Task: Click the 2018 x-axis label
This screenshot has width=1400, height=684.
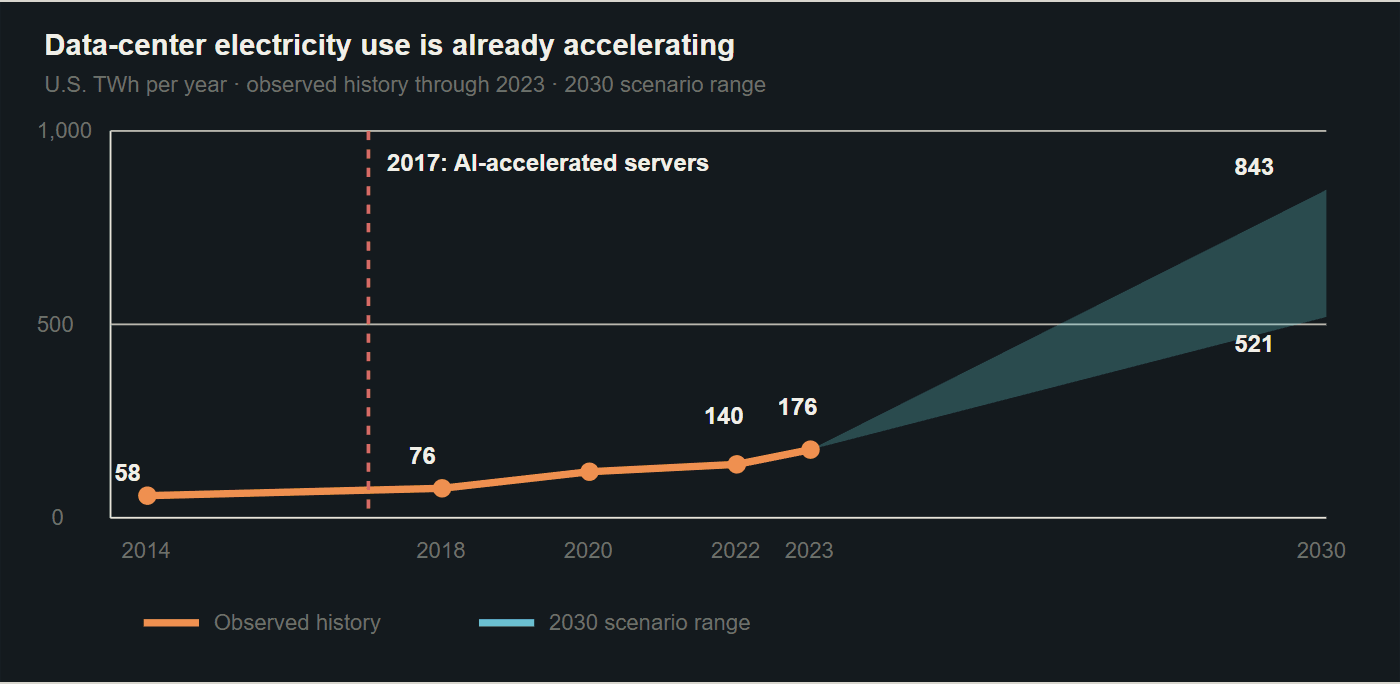Action: tap(441, 550)
